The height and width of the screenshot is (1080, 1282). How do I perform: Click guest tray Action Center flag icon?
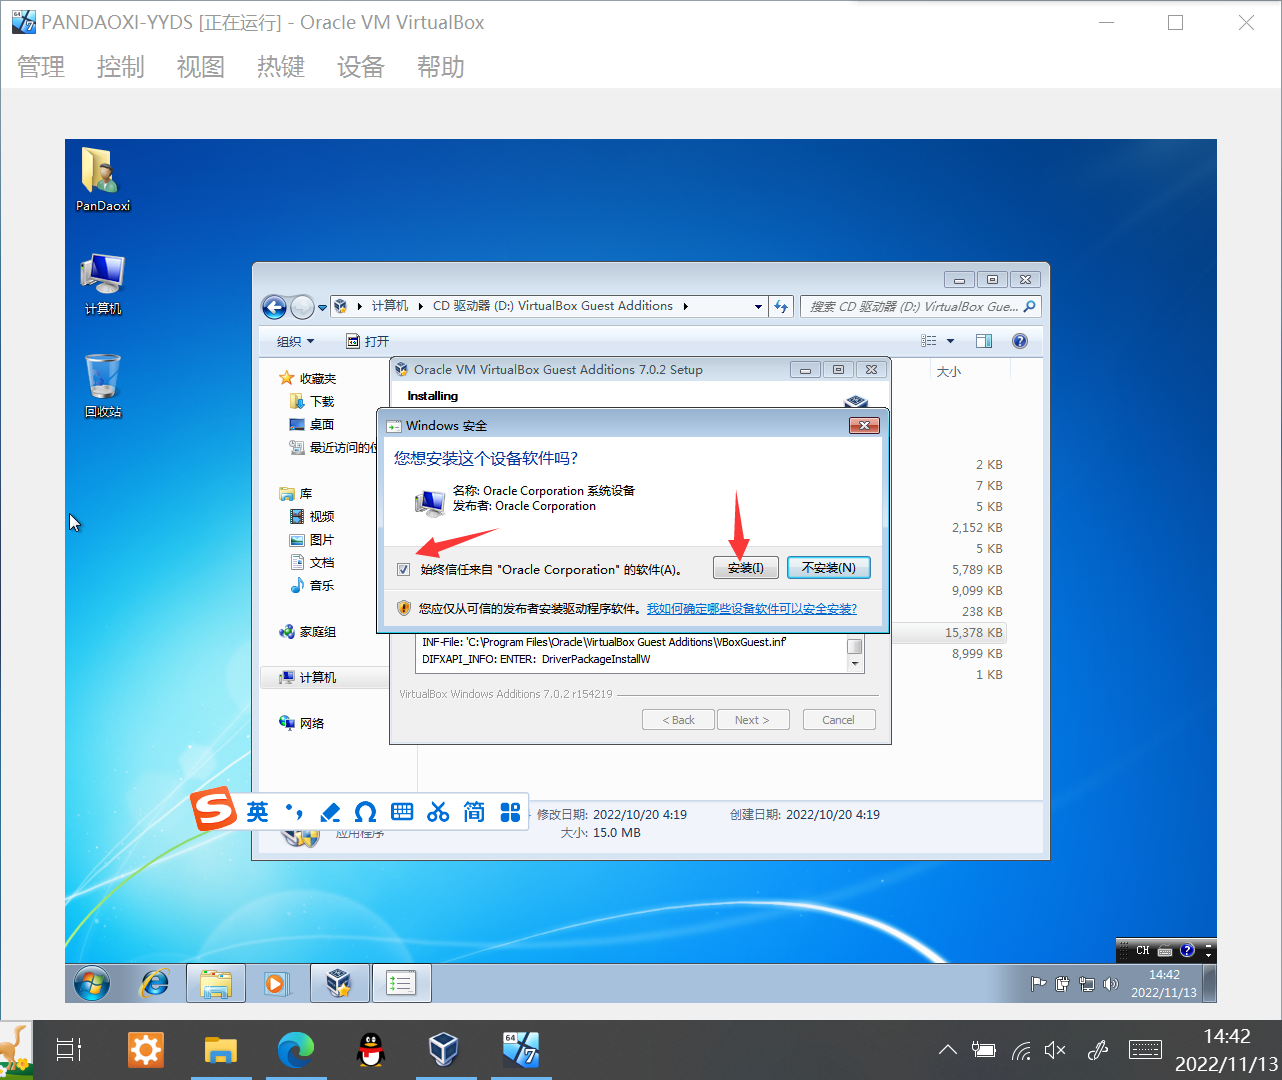click(1039, 984)
